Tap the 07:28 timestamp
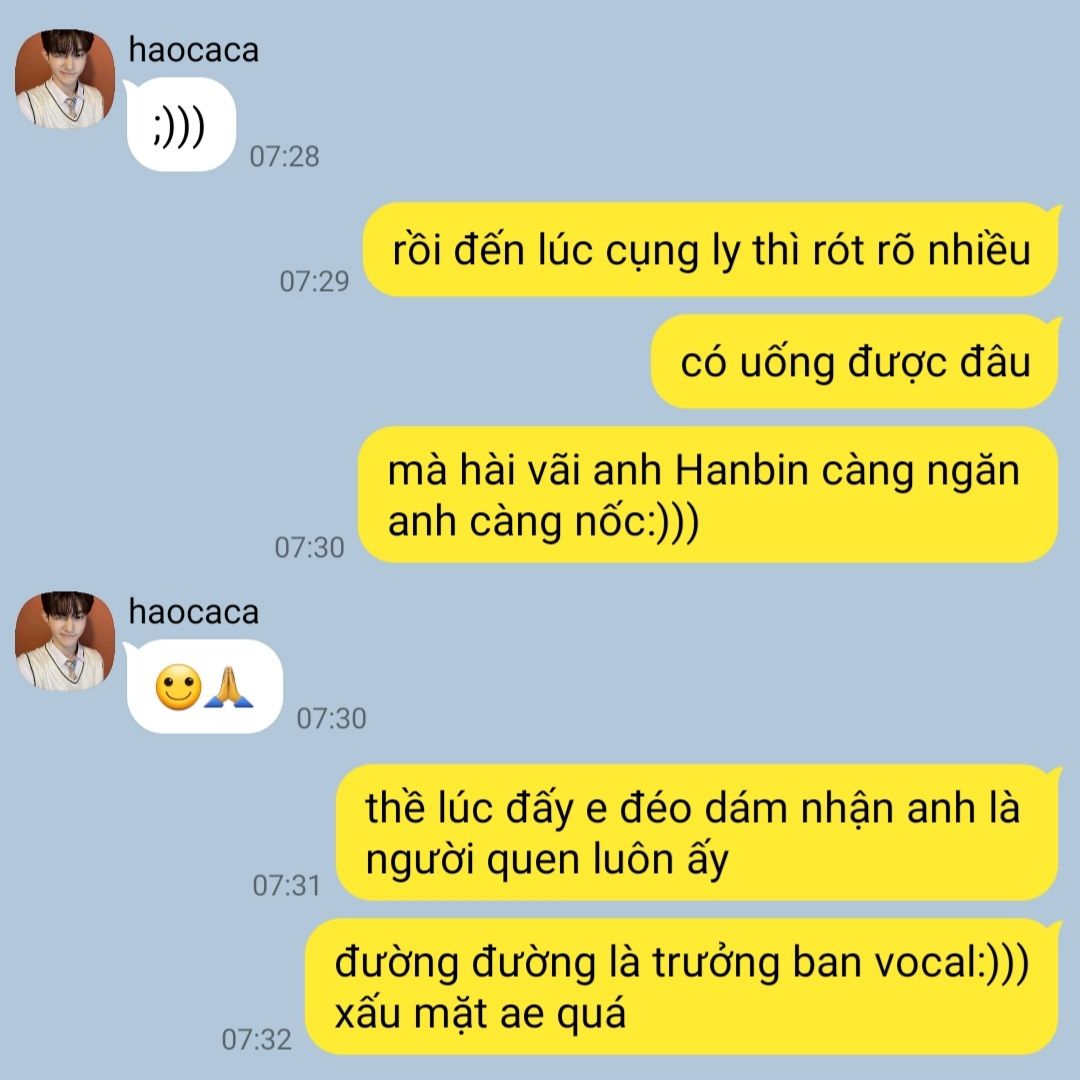The width and height of the screenshot is (1080, 1080). tap(284, 156)
